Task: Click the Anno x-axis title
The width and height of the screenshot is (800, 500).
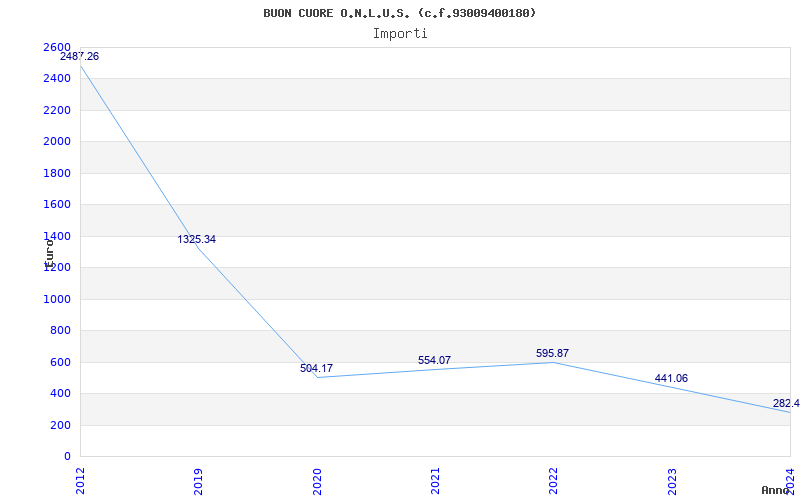Action: pyautogui.click(x=776, y=490)
